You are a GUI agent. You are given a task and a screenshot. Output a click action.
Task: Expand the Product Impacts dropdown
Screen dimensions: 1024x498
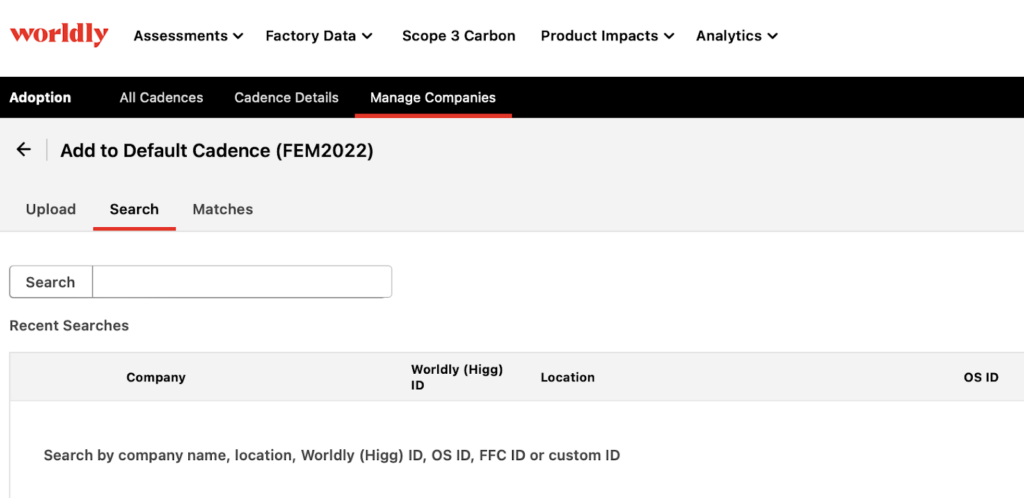pyautogui.click(x=607, y=36)
